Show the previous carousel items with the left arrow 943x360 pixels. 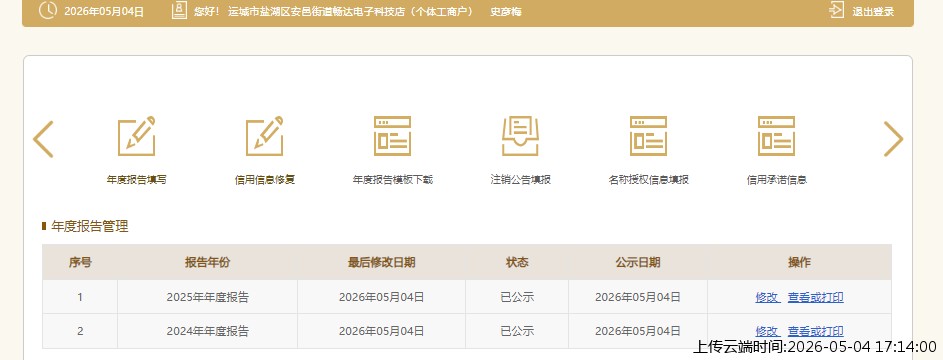pos(43,139)
